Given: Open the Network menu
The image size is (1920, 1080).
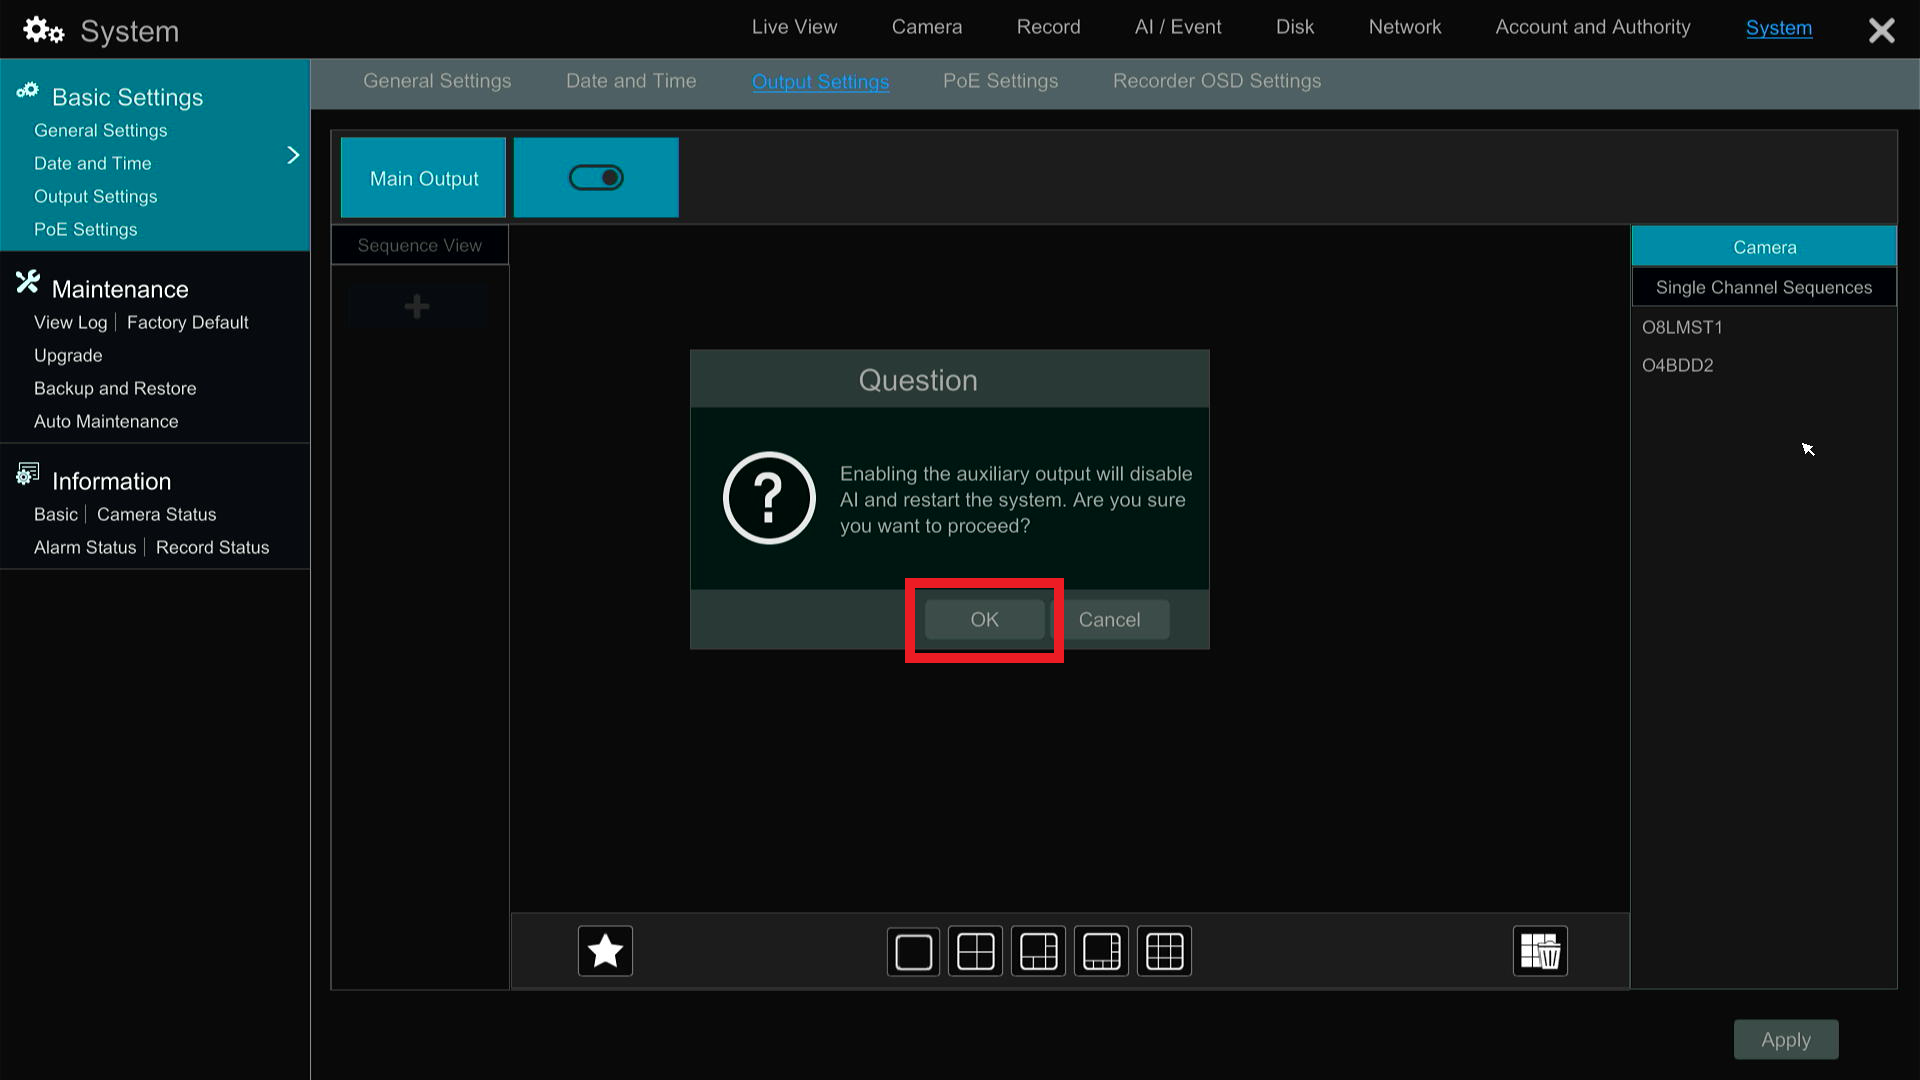Looking at the screenshot, I should (x=1404, y=27).
